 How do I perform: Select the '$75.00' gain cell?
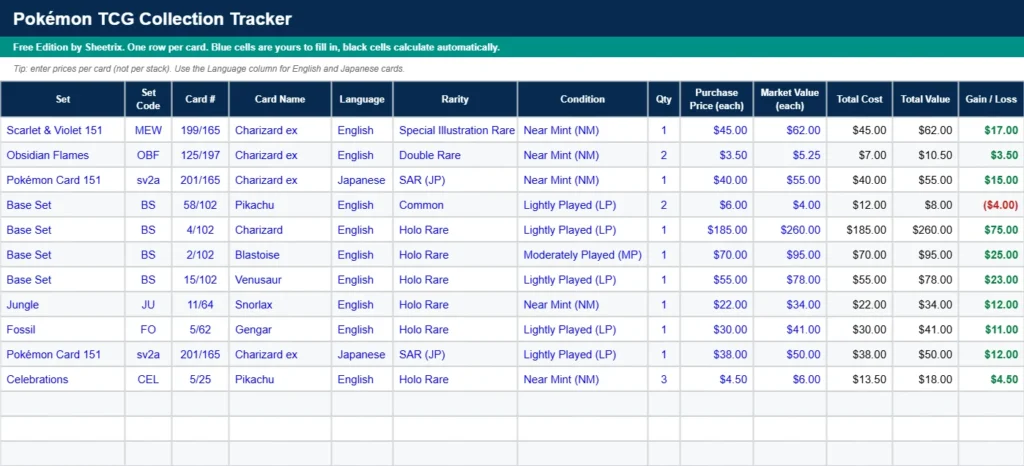click(x=991, y=230)
